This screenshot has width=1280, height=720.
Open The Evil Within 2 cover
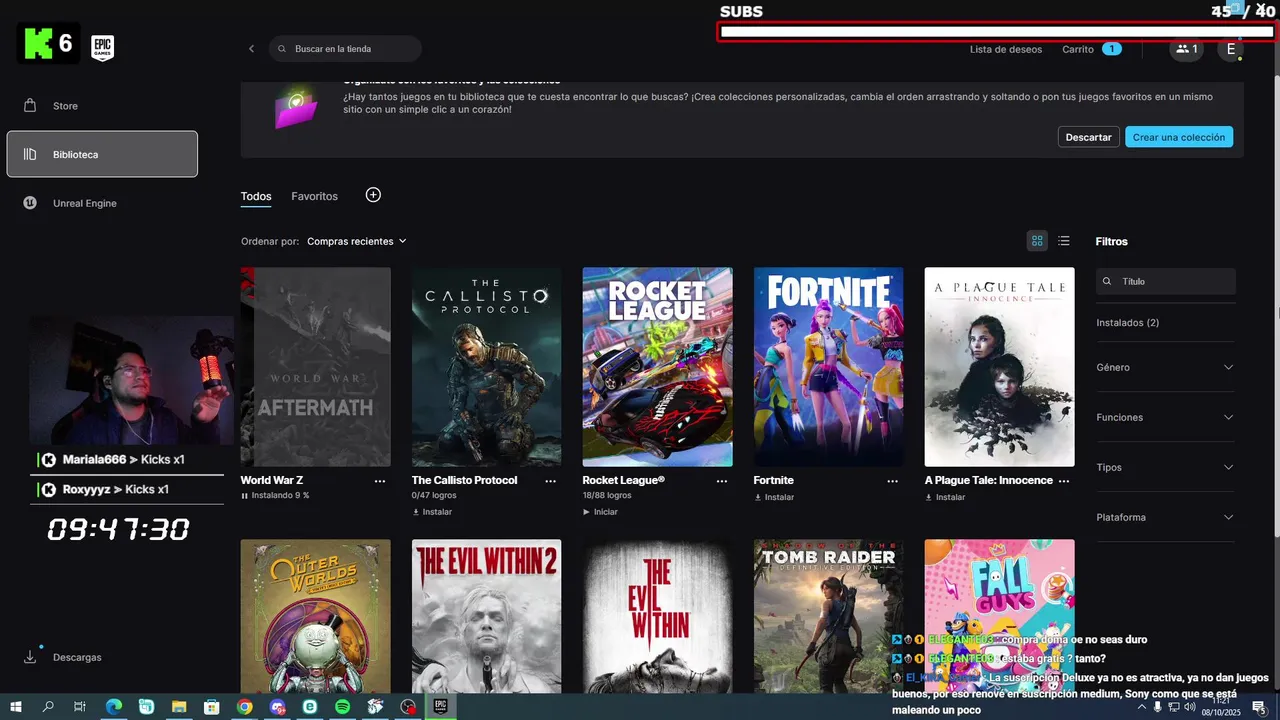click(x=486, y=616)
